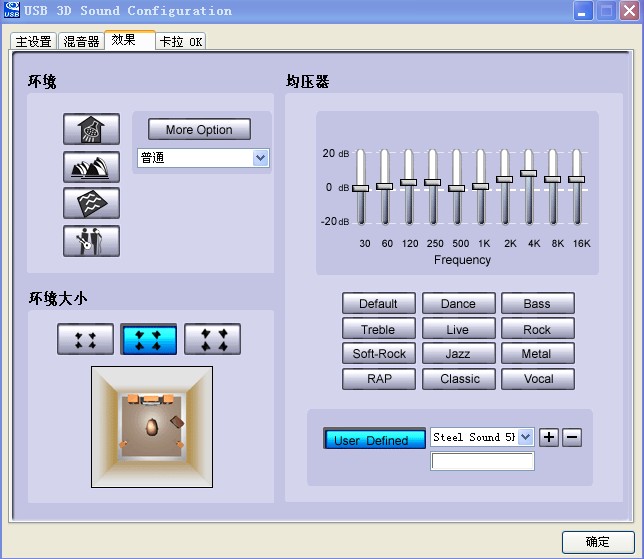The height and width of the screenshot is (559, 644).
Task: Apply the Jazz equalizer preset
Action: pos(459,354)
